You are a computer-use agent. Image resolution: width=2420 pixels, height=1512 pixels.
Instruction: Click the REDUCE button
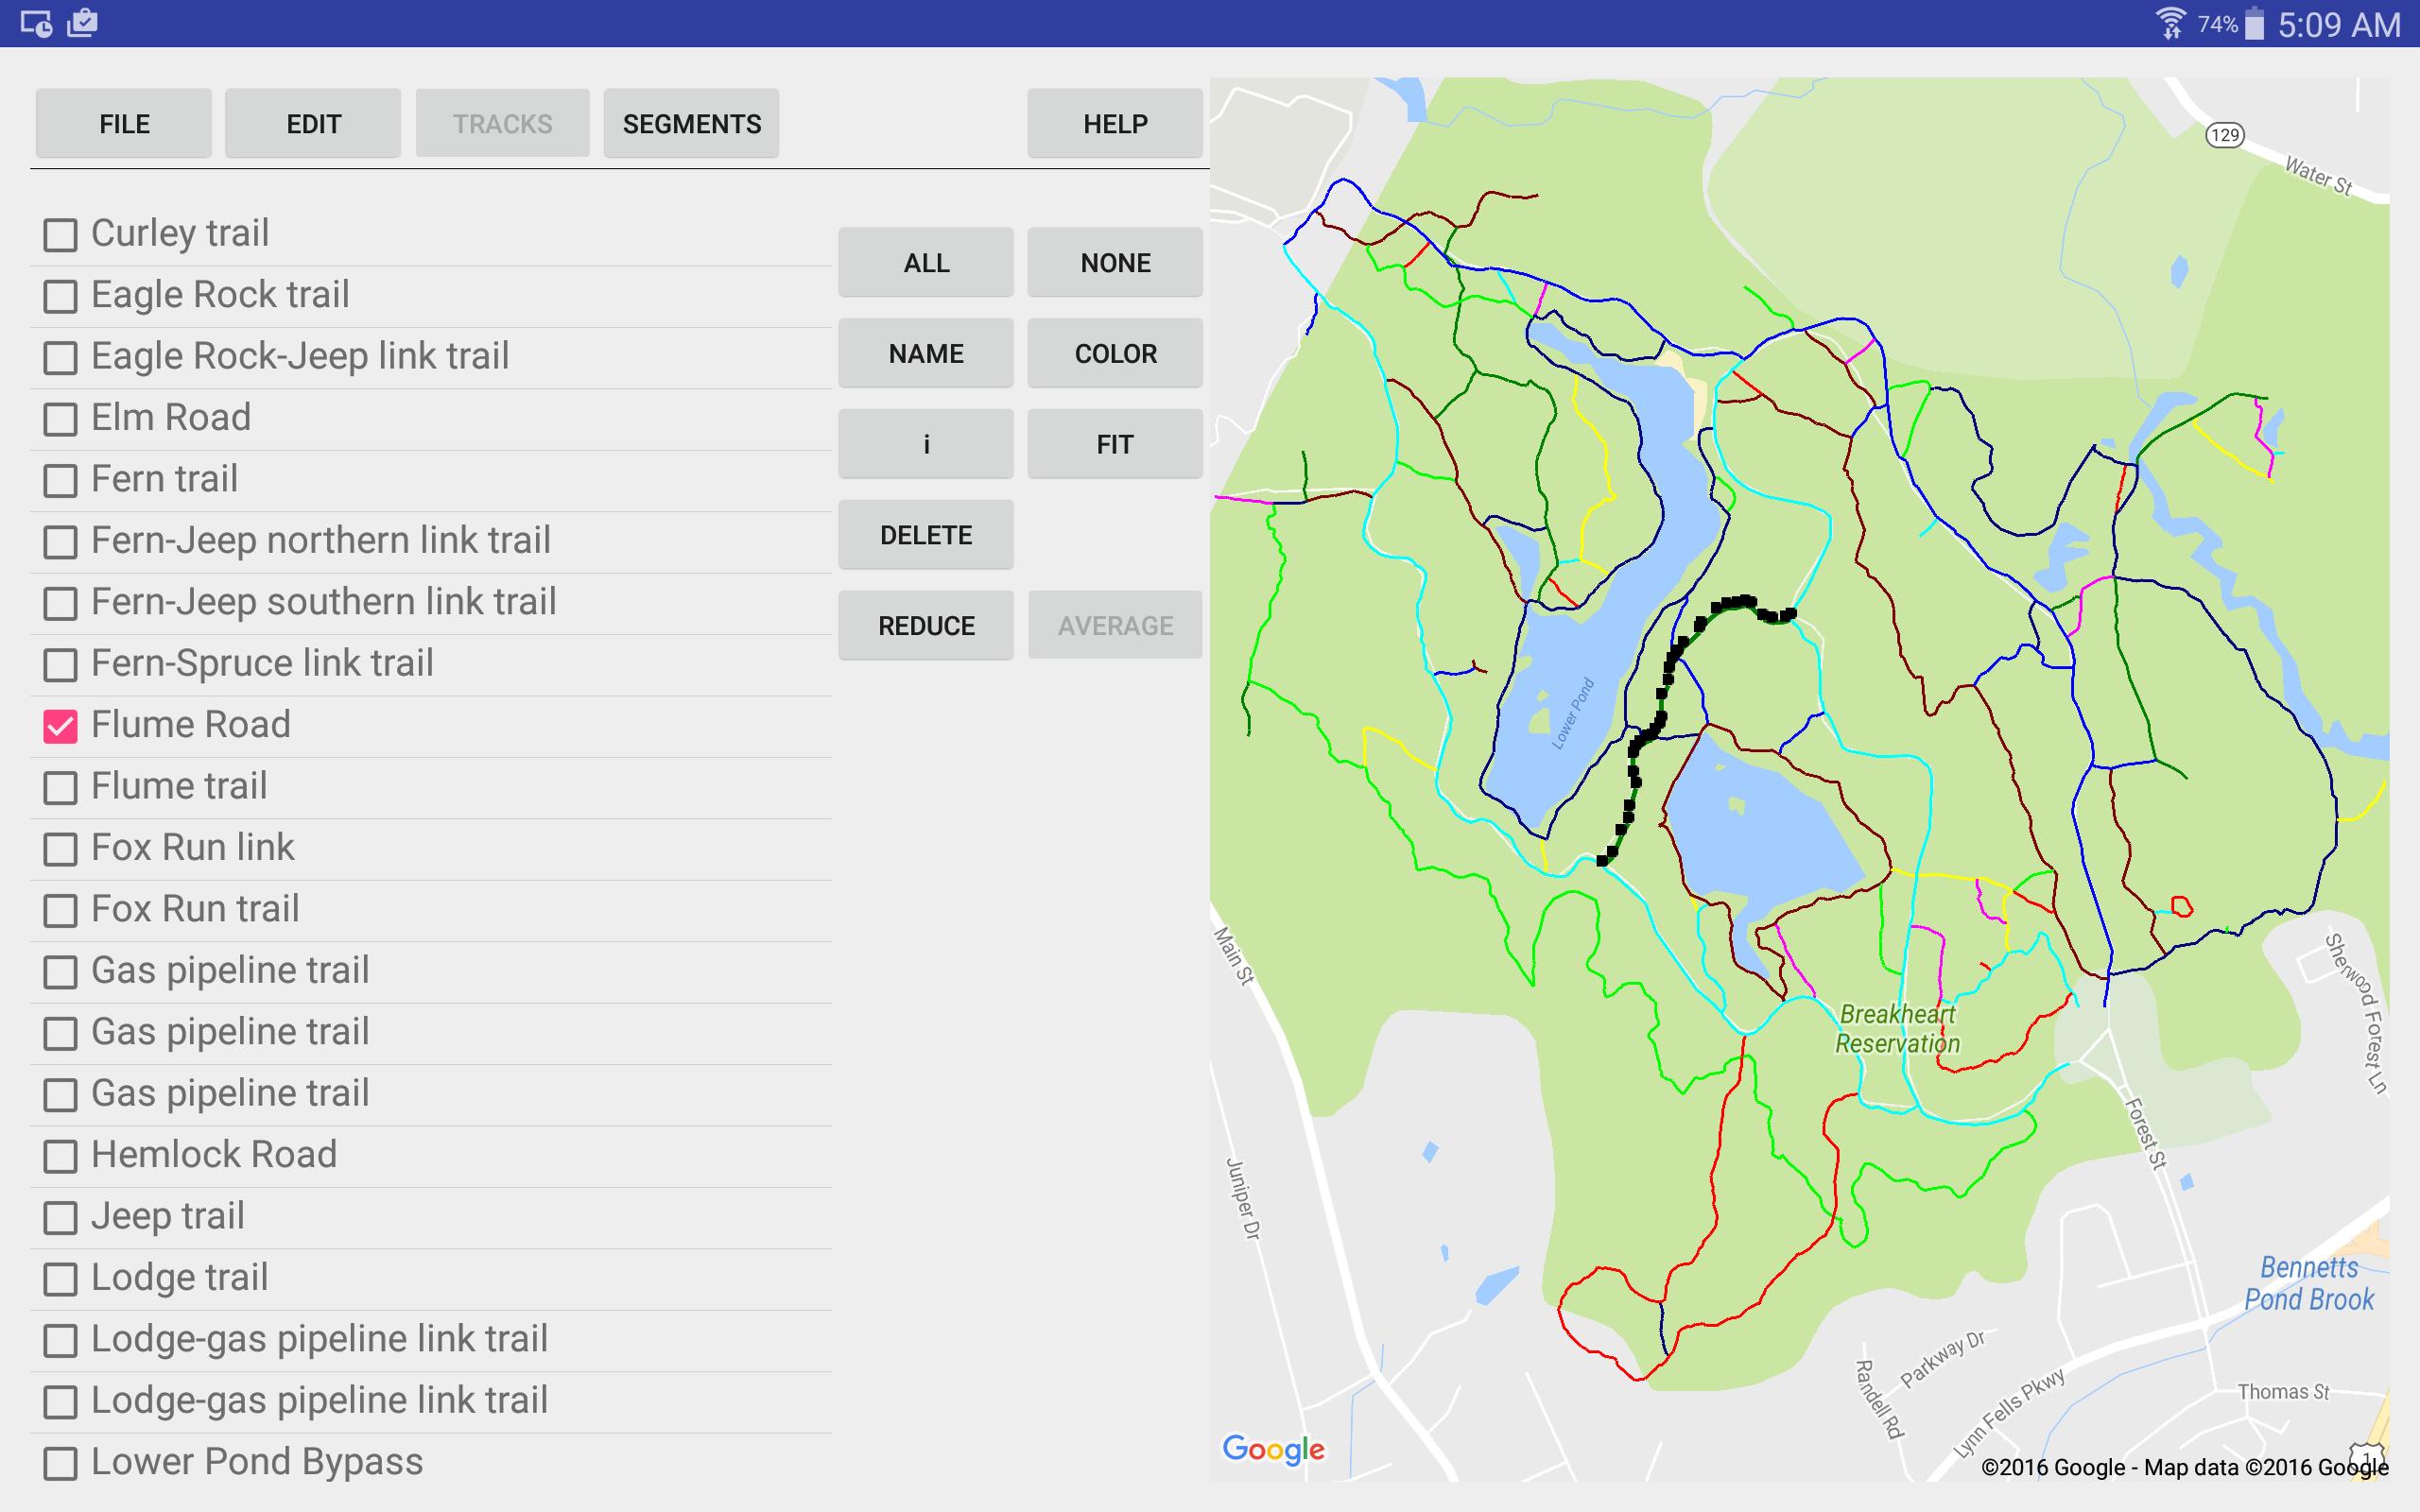point(926,625)
